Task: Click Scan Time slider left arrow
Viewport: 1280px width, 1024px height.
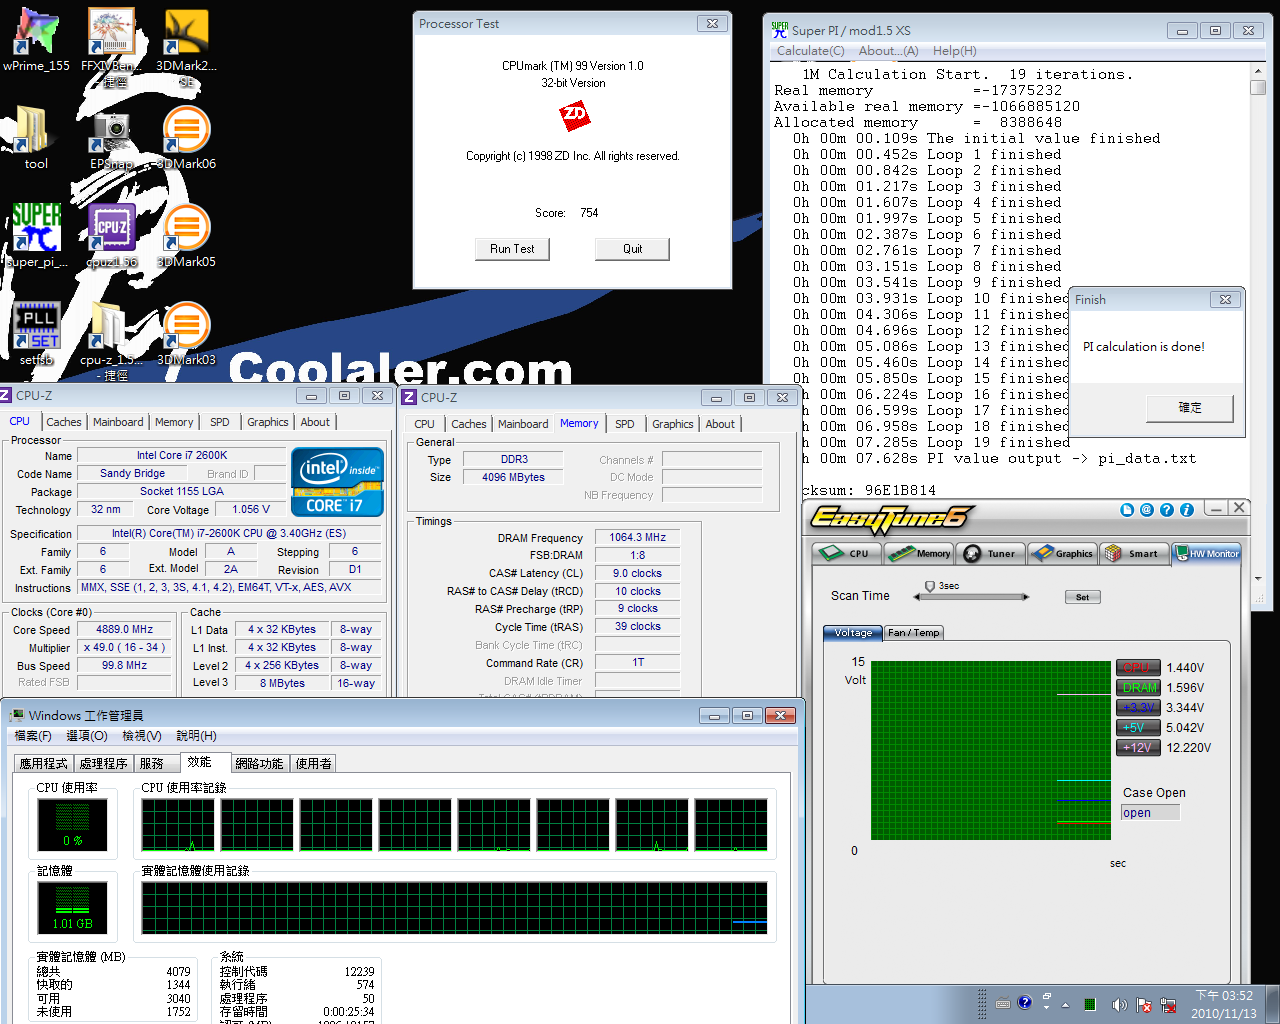Action: click(917, 597)
